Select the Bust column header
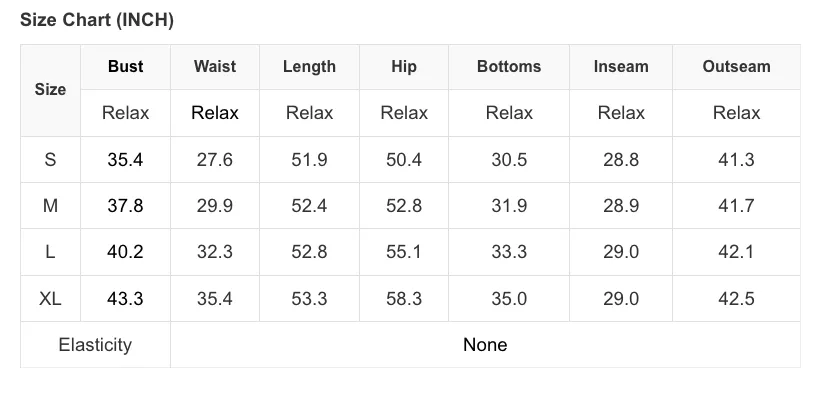The width and height of the screenshot is (830, 400). pos(125,67)
